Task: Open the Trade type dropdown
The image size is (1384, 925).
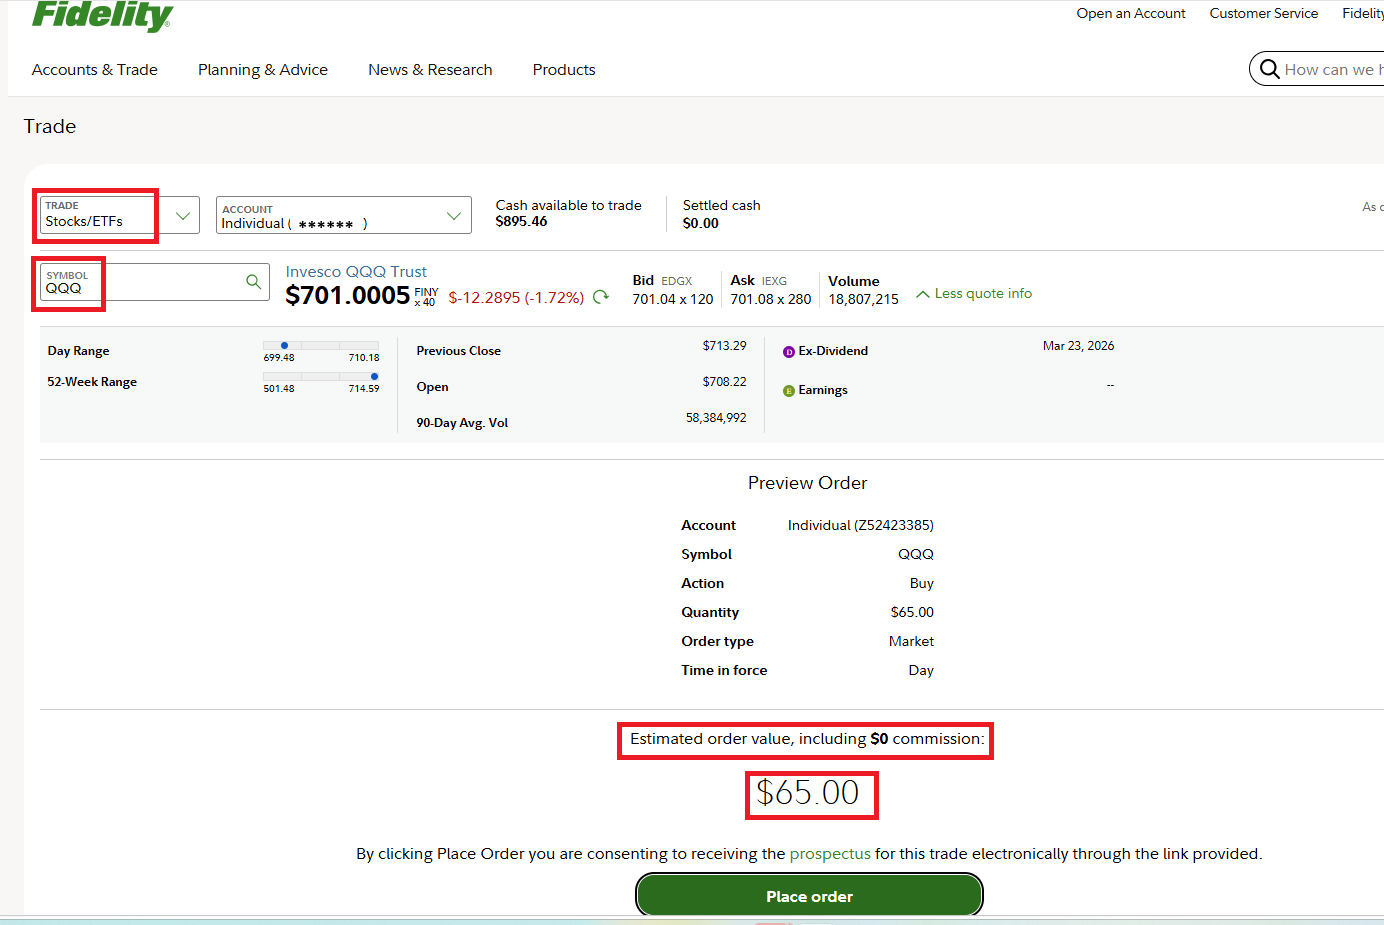Action: click(x=120, y=215)
